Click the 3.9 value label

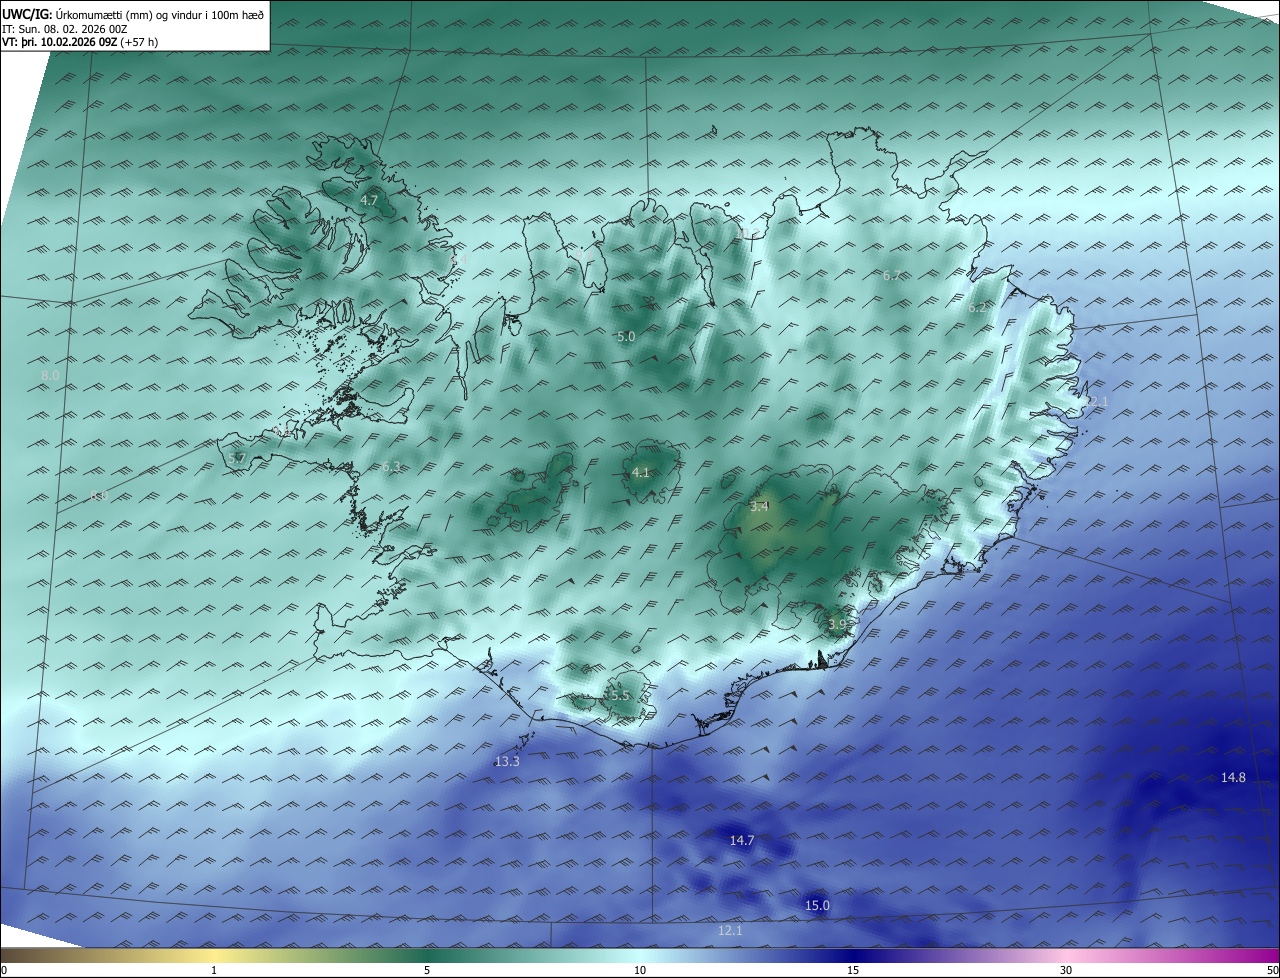(x=837, y=624)
